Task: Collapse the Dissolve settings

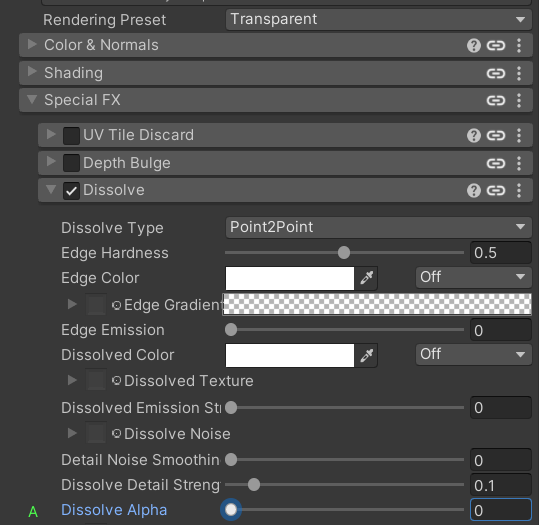Action: click(51, 189)
